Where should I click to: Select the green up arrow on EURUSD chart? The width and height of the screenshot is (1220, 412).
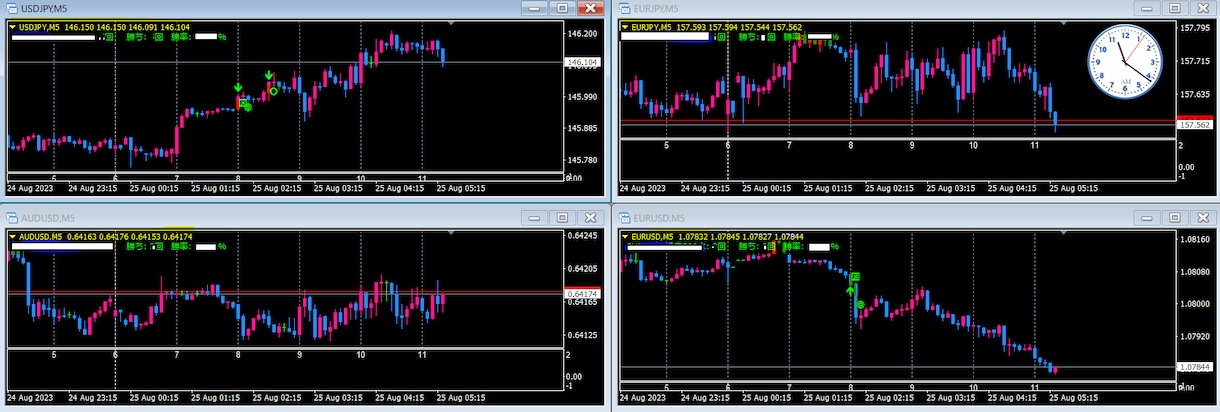[x=850, y=291]
